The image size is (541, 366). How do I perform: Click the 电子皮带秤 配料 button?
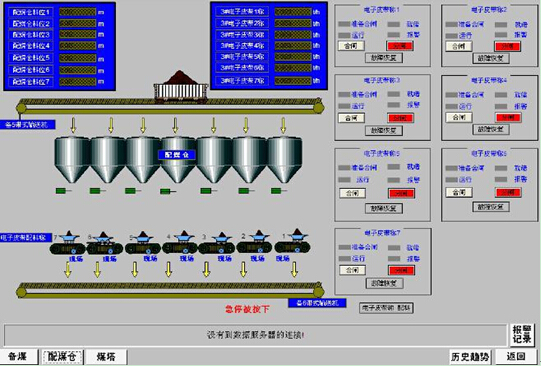(x=386, y=308)
